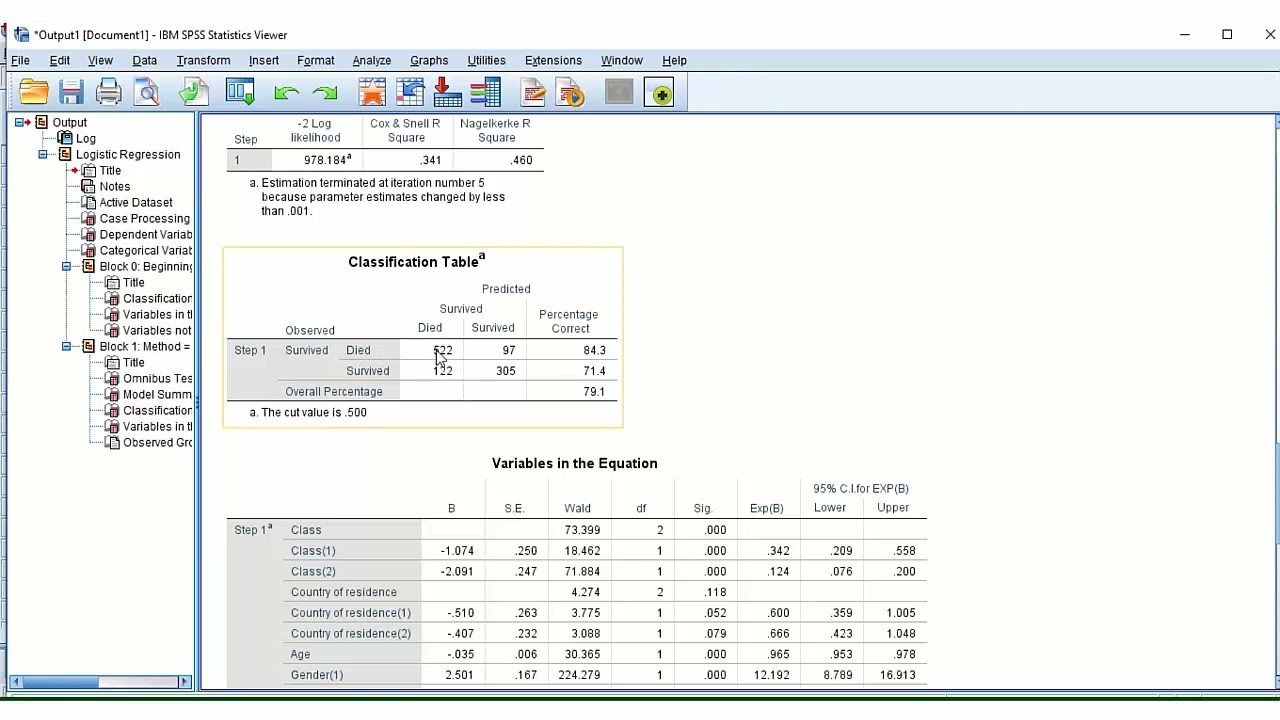This screenshot has height=720, width=1280.
Task: Open the Analyze menu
Action: click(x=372, y=60)
